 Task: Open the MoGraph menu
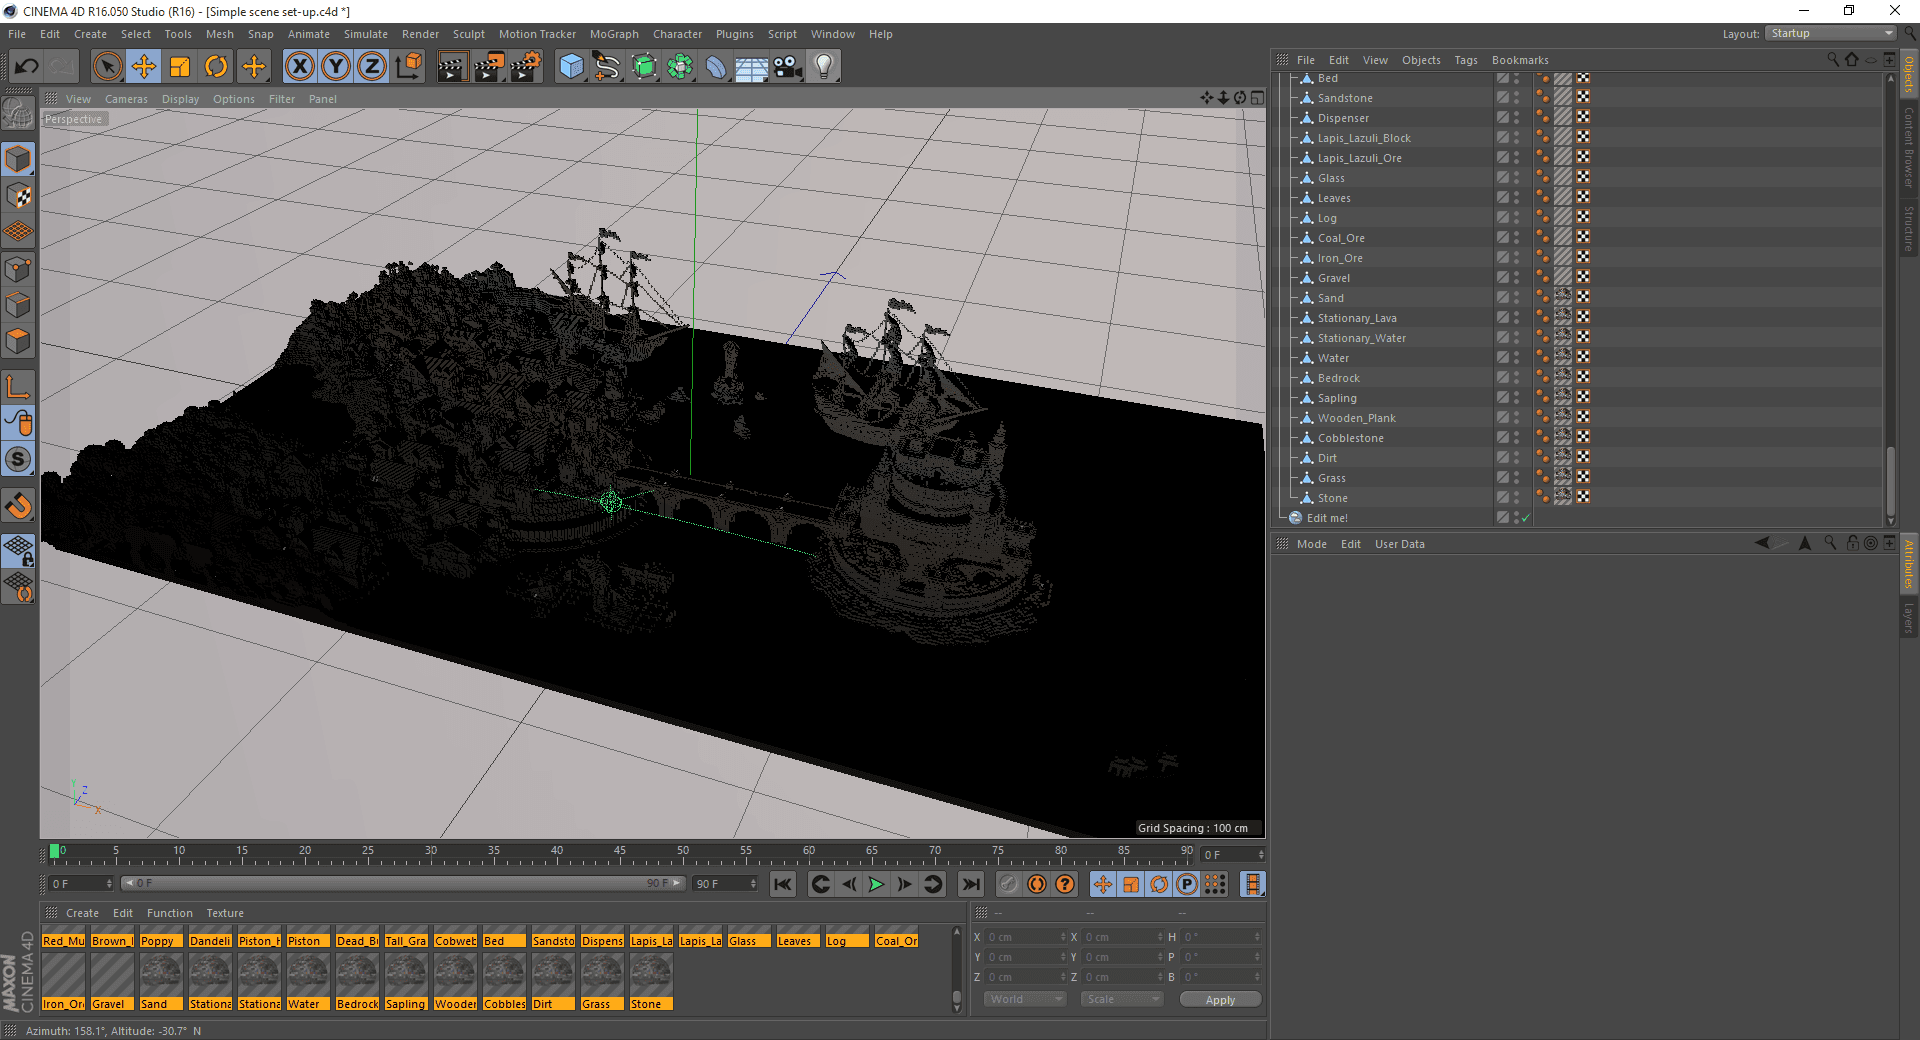coord(614,34)
